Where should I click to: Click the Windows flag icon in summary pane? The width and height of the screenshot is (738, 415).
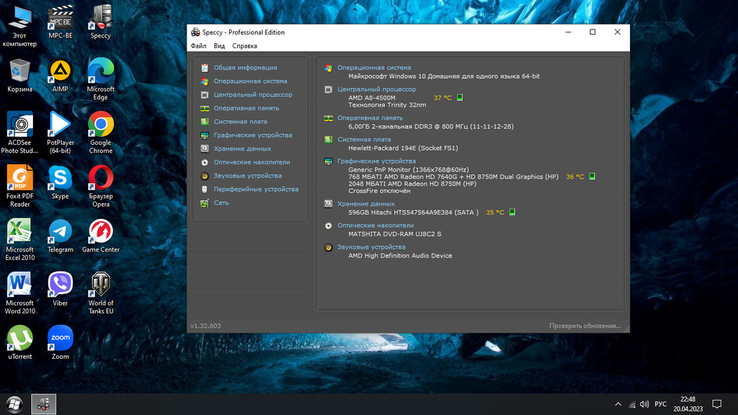329,68
